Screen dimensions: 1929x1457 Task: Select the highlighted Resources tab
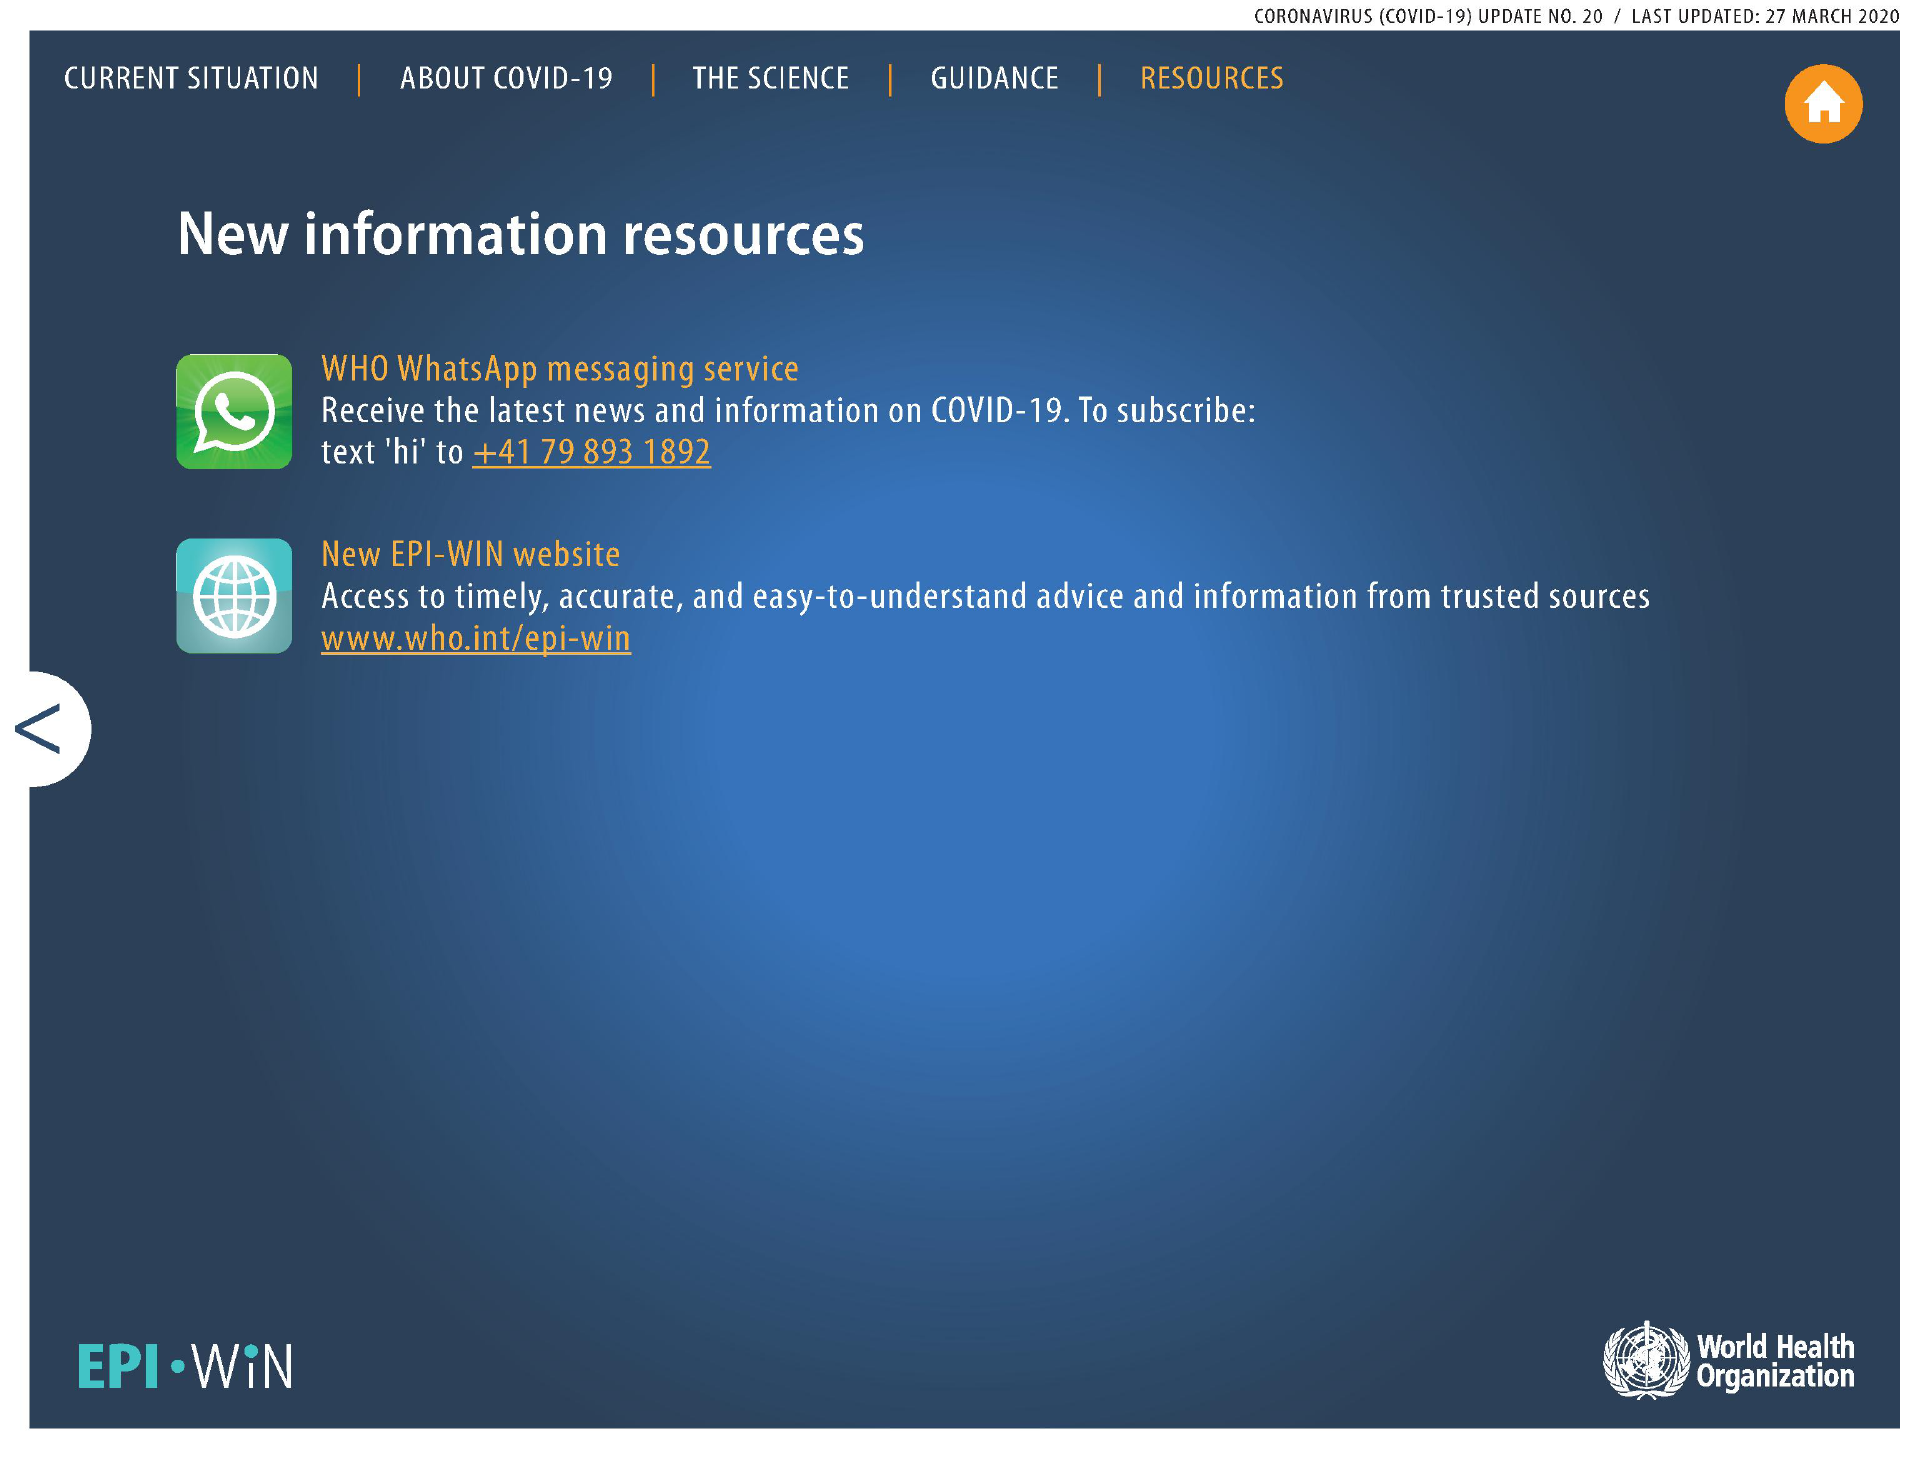click(x=1211, y=78)
